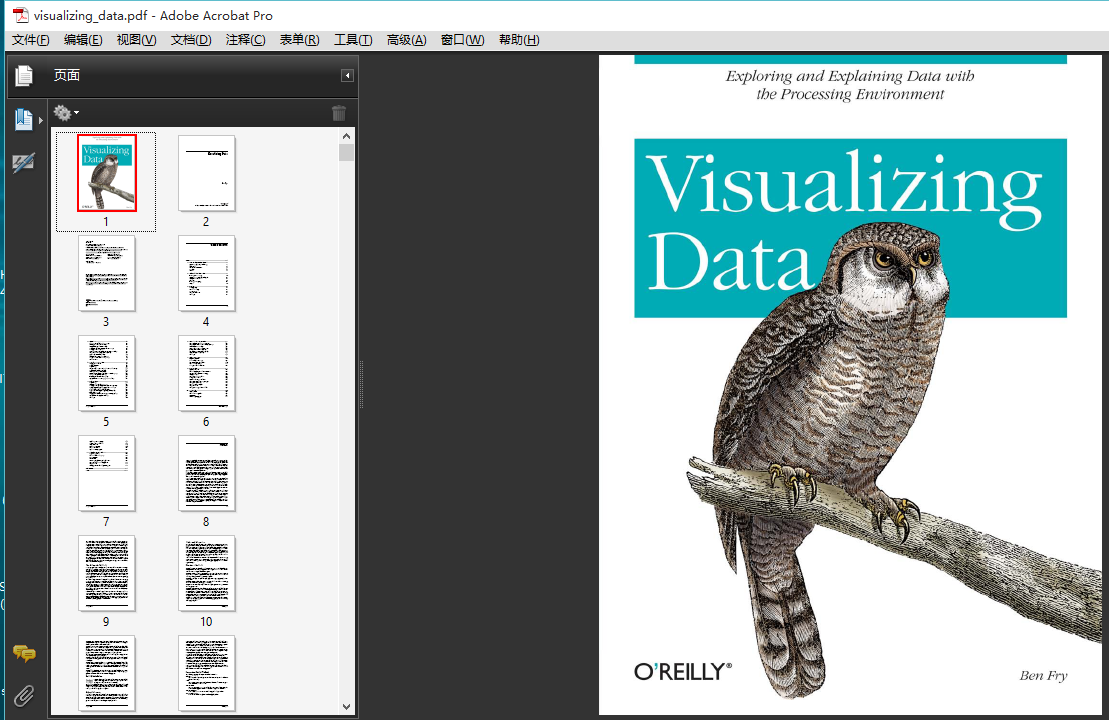The width and height of the screenshot is (1109, 720).
Task: Click scroll up arrow in thumbnails panel
Action: 346,136
